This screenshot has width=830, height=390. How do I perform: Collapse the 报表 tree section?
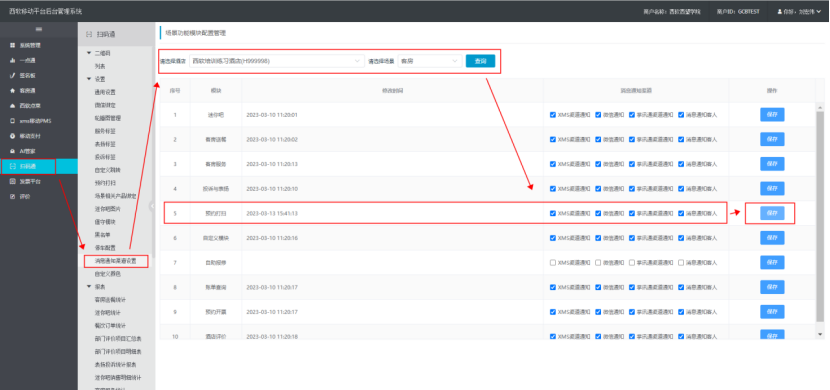pyautogui.click(x=89, y=287)
